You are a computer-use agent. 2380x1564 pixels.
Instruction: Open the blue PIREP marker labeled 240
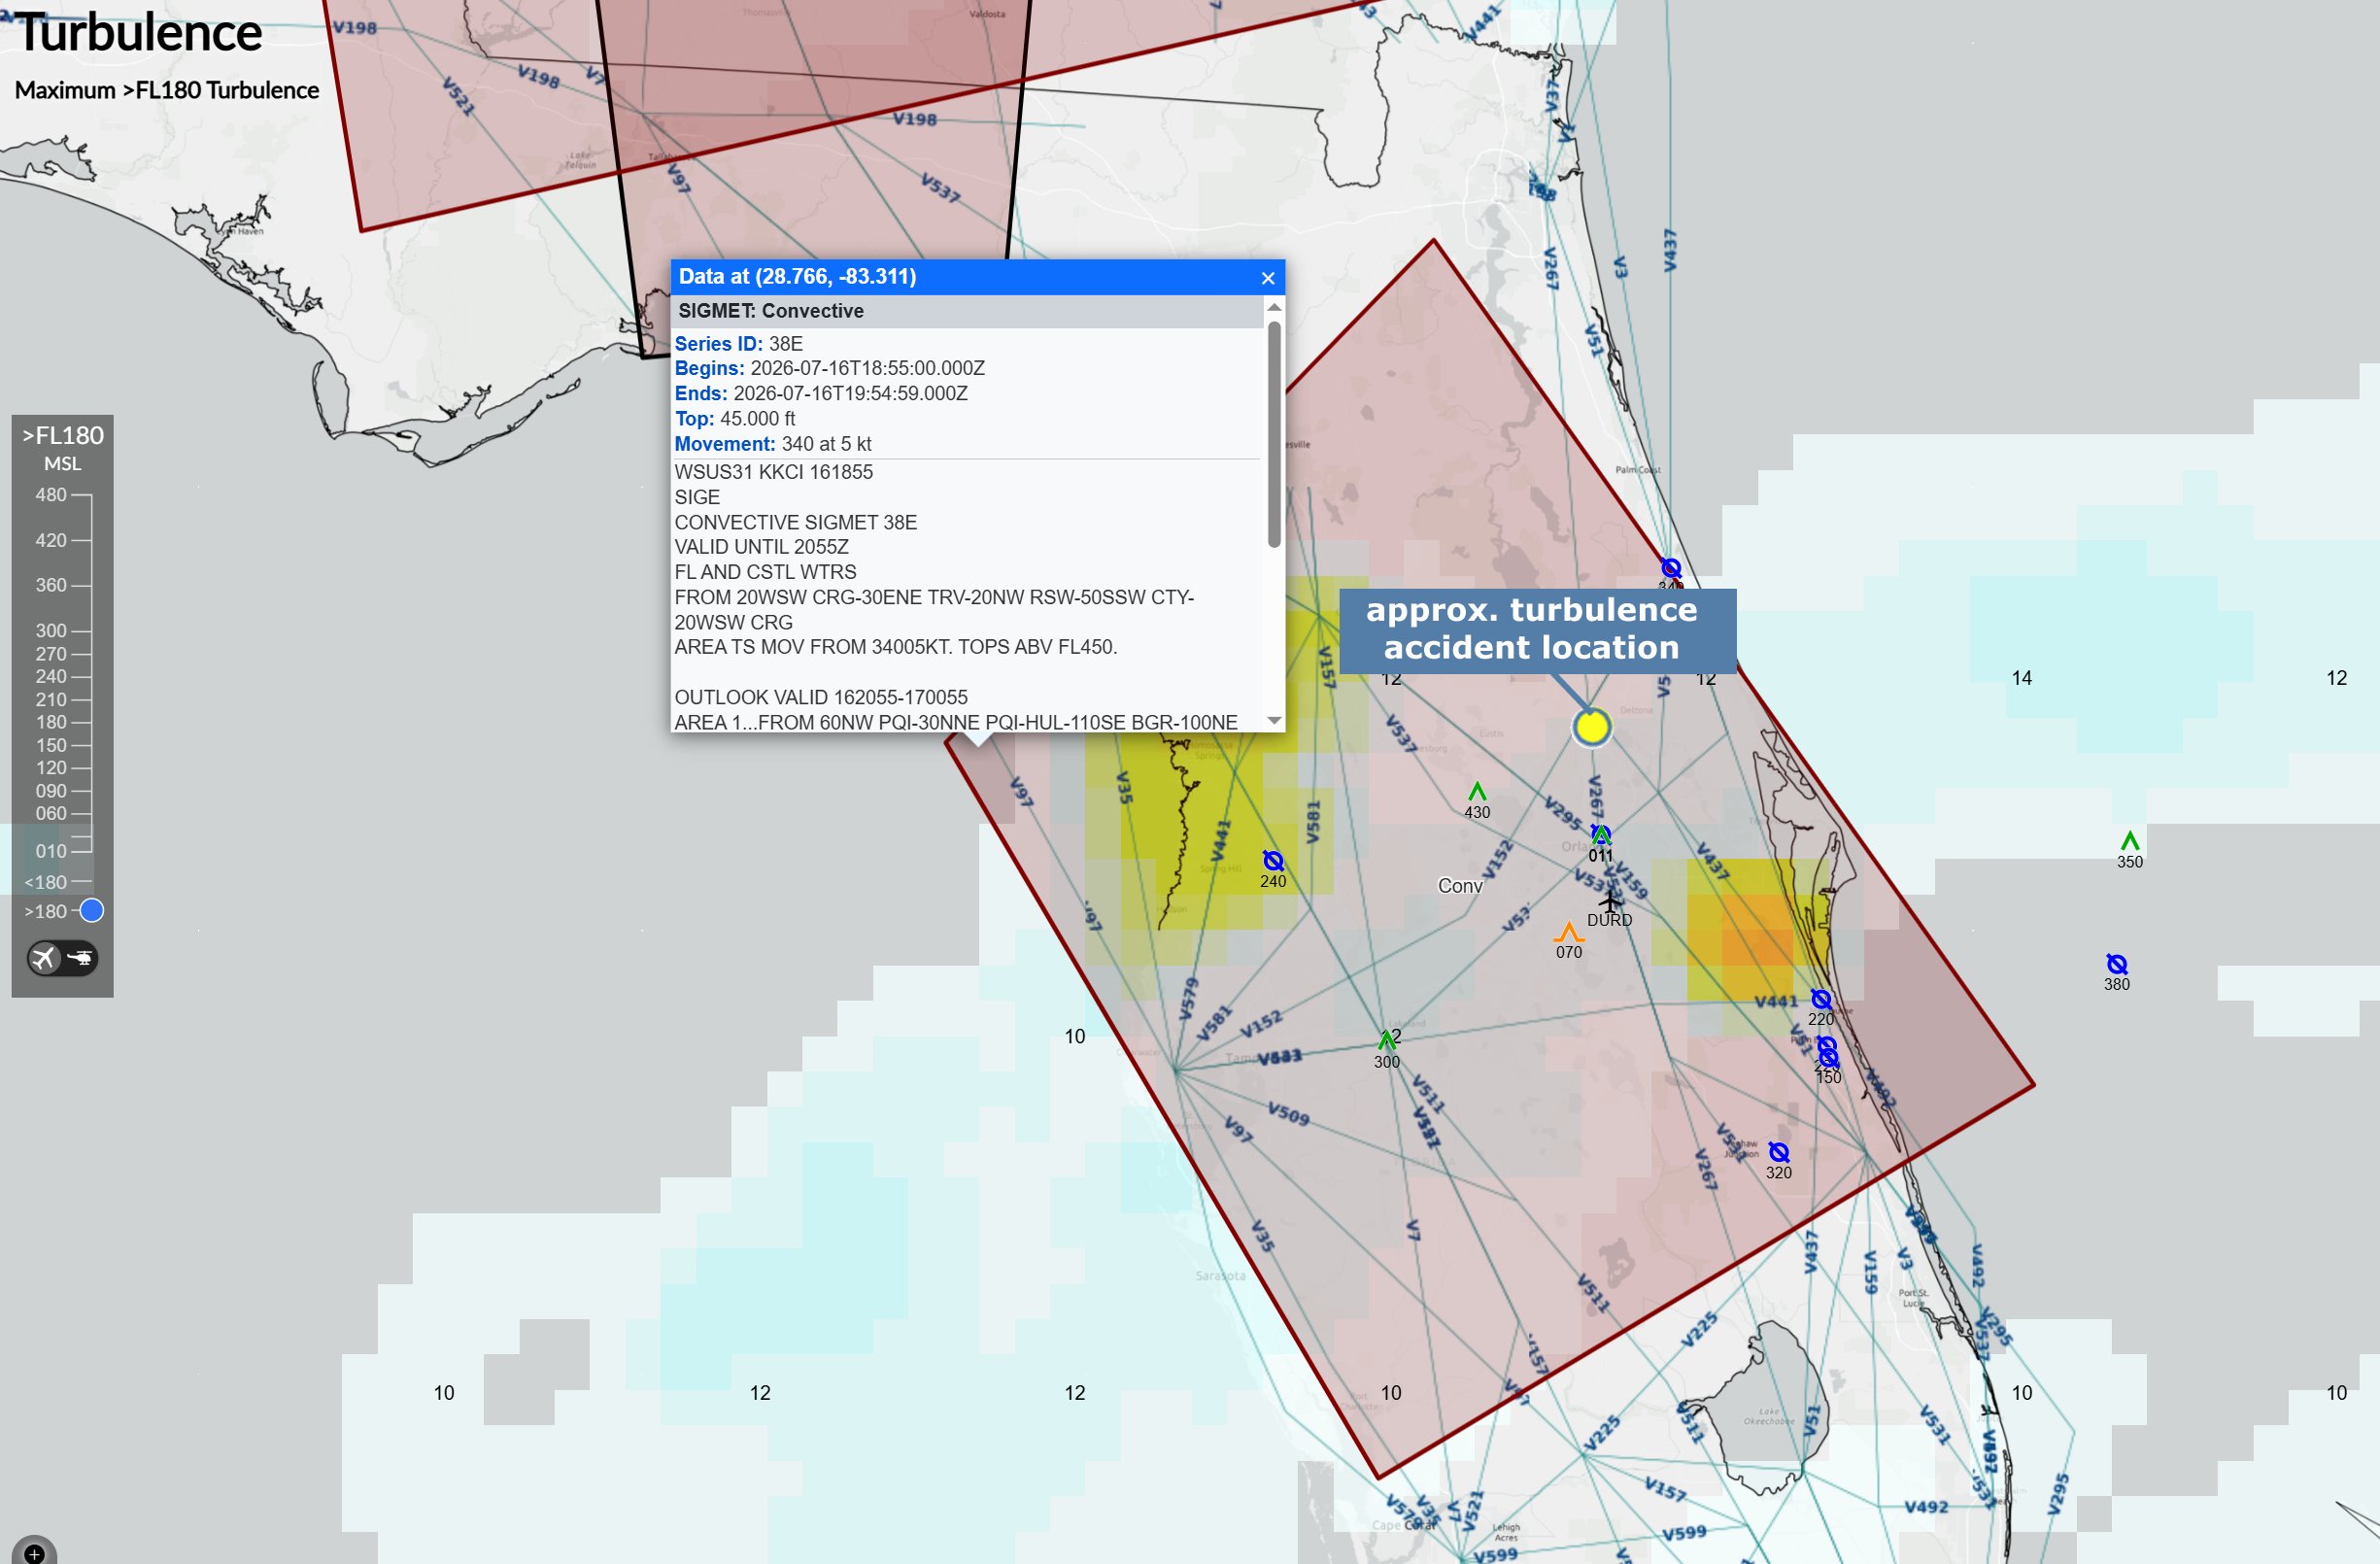pyautogui.click(x=1273, y=861)
